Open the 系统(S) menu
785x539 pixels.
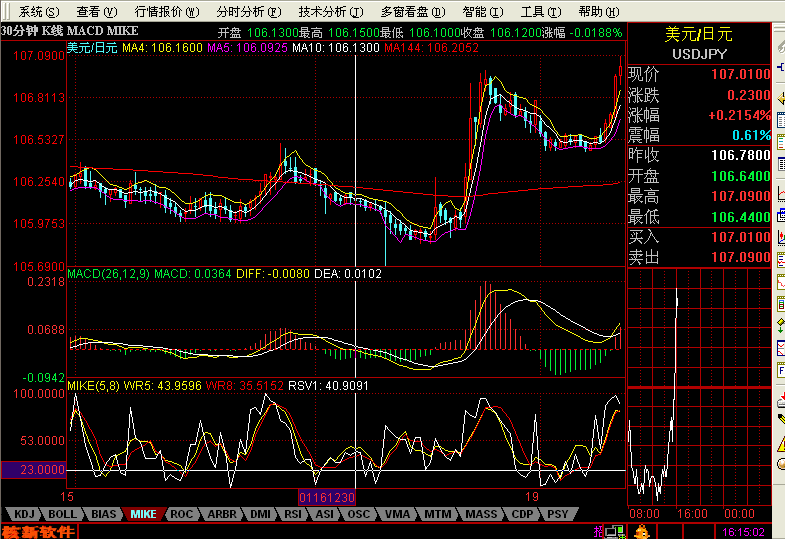(x=38, y=12)
